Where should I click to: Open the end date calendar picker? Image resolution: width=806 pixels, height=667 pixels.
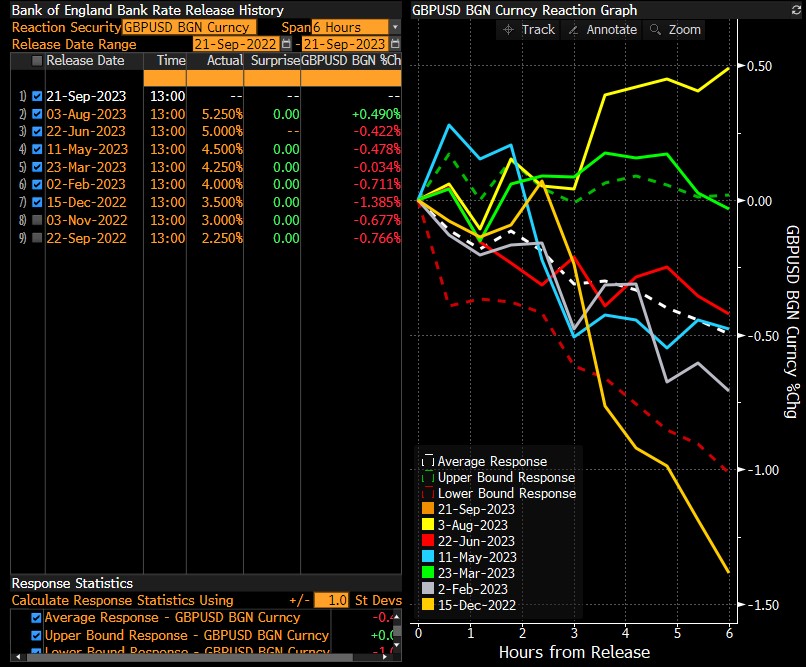pos(394,44)
